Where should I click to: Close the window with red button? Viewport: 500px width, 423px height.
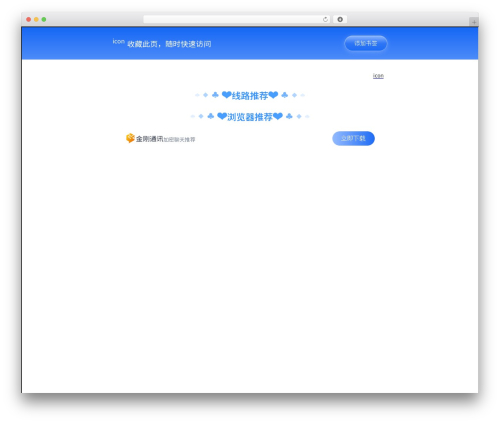(29, 20)
